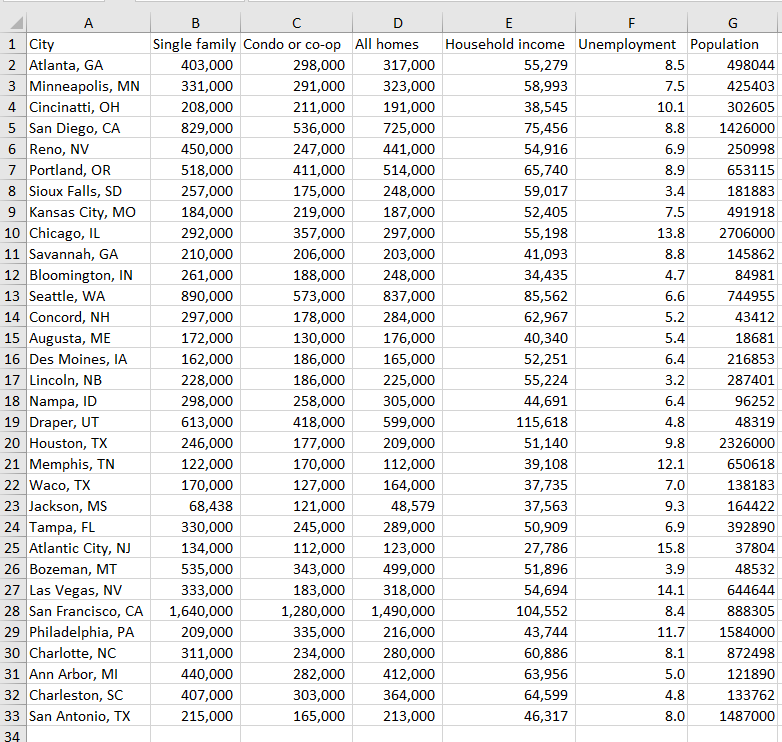Select the 'Reno, NV' cell
This screenshot has height=742, width=782.
pos(88,149)
